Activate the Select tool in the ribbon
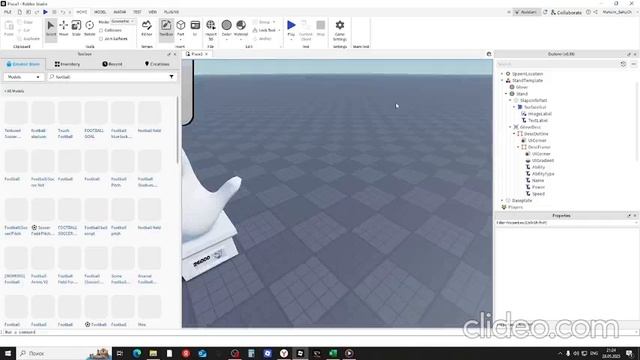The height and width of the screenshot is (360, 640). pos(51,29)
